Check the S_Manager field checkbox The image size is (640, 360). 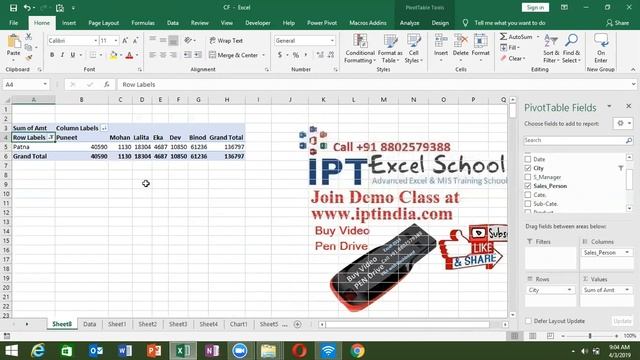point(528,177)
